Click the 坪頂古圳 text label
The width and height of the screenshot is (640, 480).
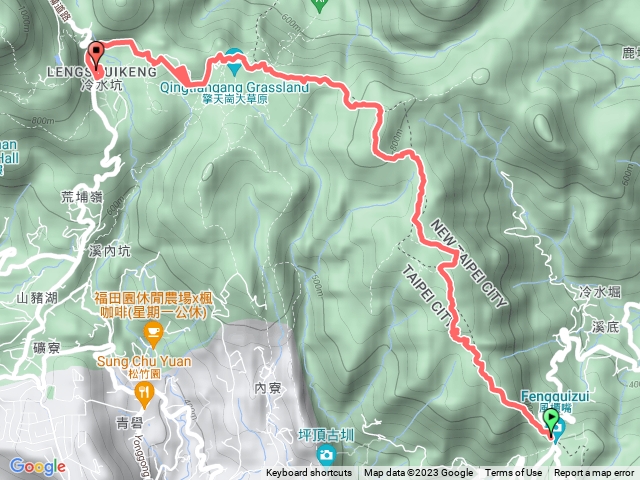coord(326,436)
